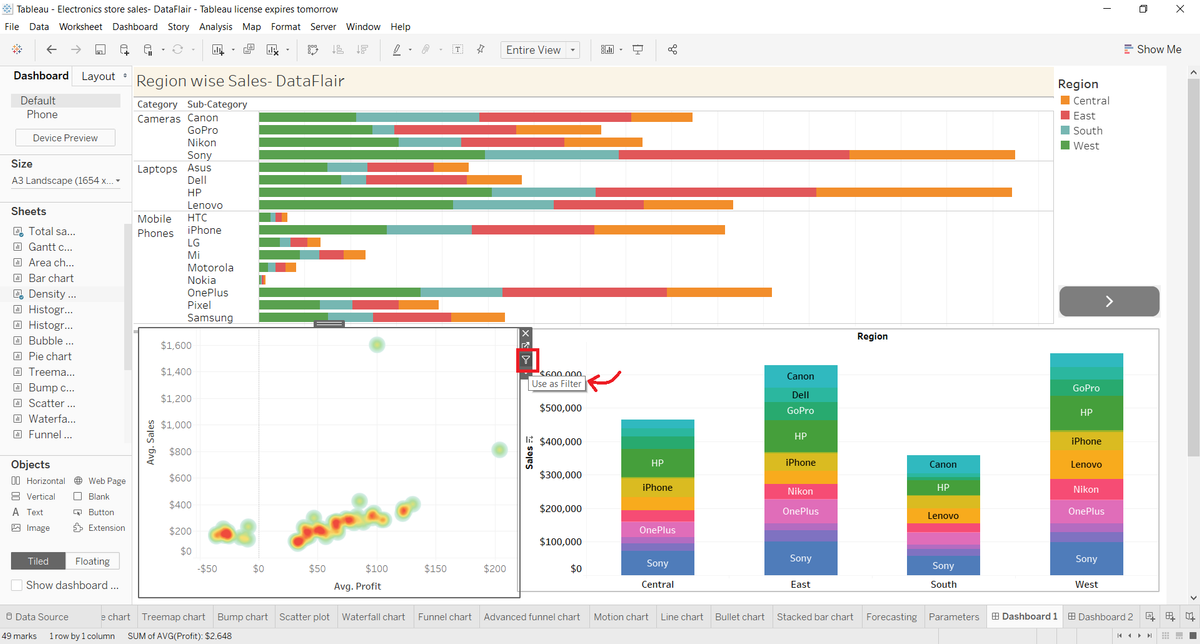Click the Duplicate sheet icon

point(248,49)
